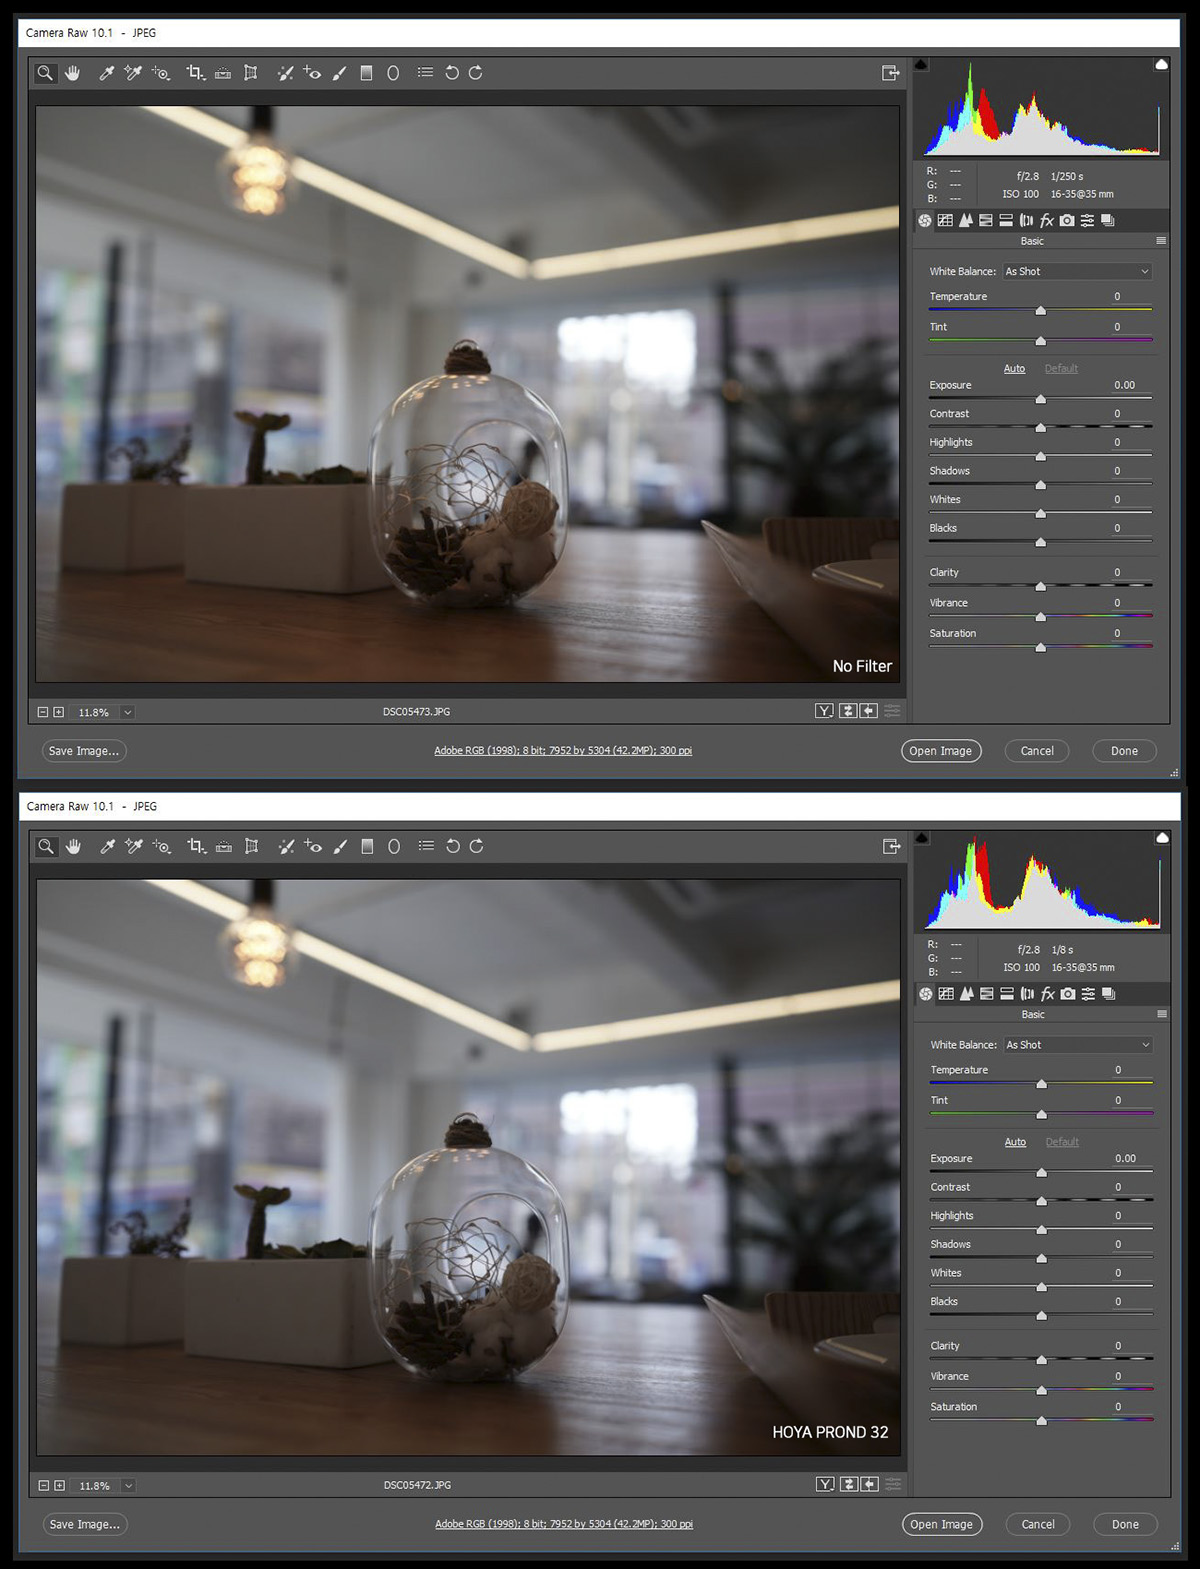
Task: Switch to the Tone Curve tab in the top window
Action: [x=945, y=220]
